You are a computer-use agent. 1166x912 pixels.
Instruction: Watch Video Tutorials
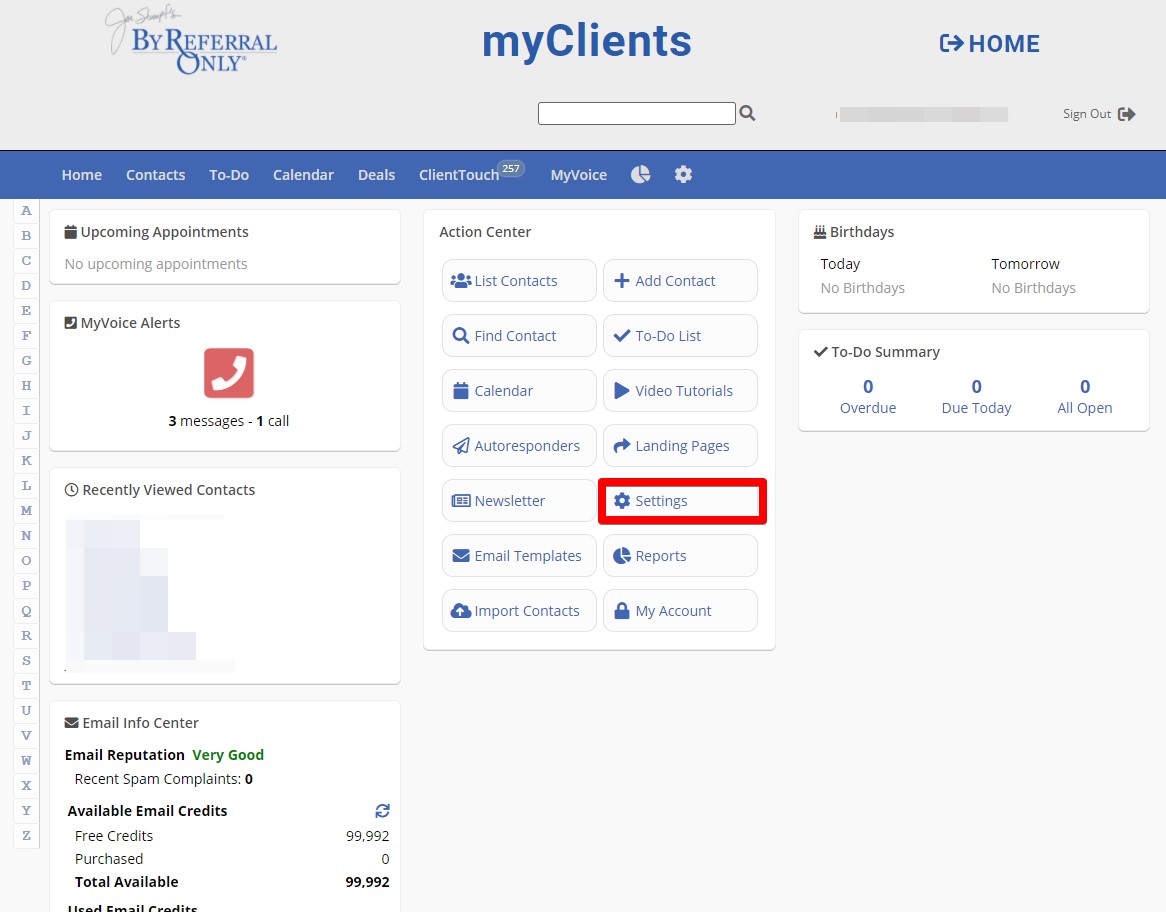point(680,391)
